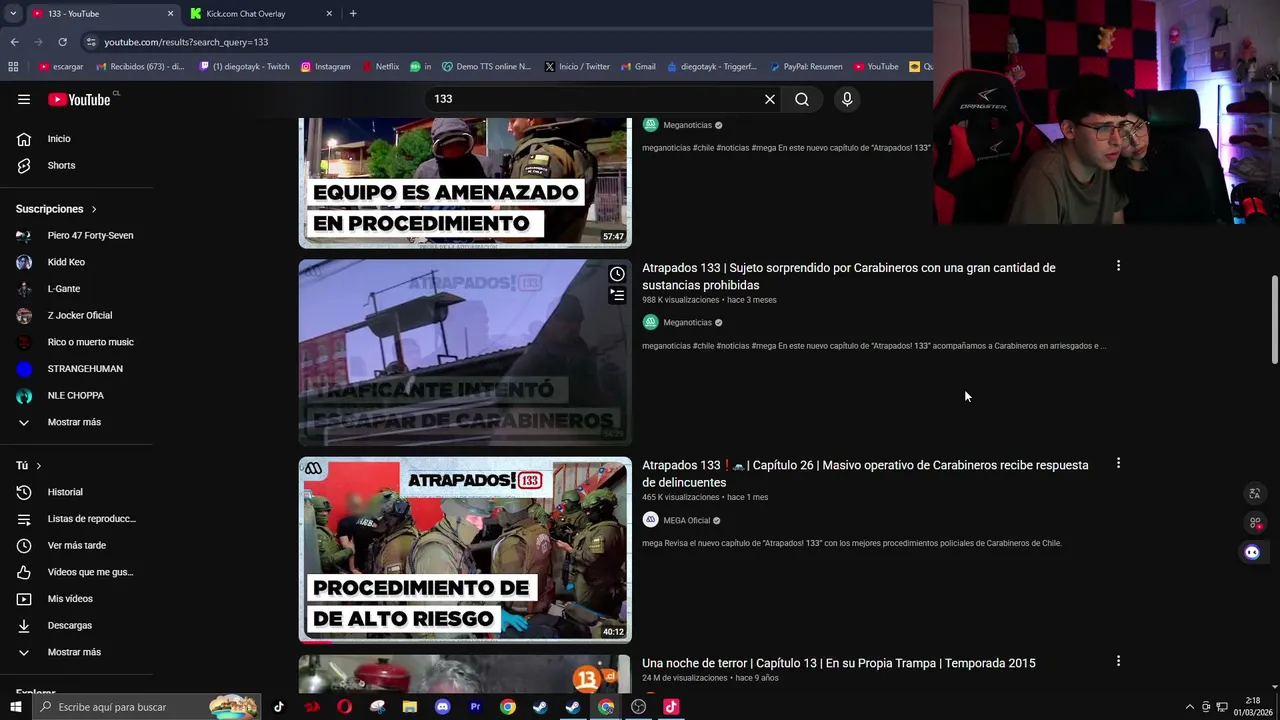Open 'Una noche de terror' video title
1280x720 pixels.
click(839, 663)
